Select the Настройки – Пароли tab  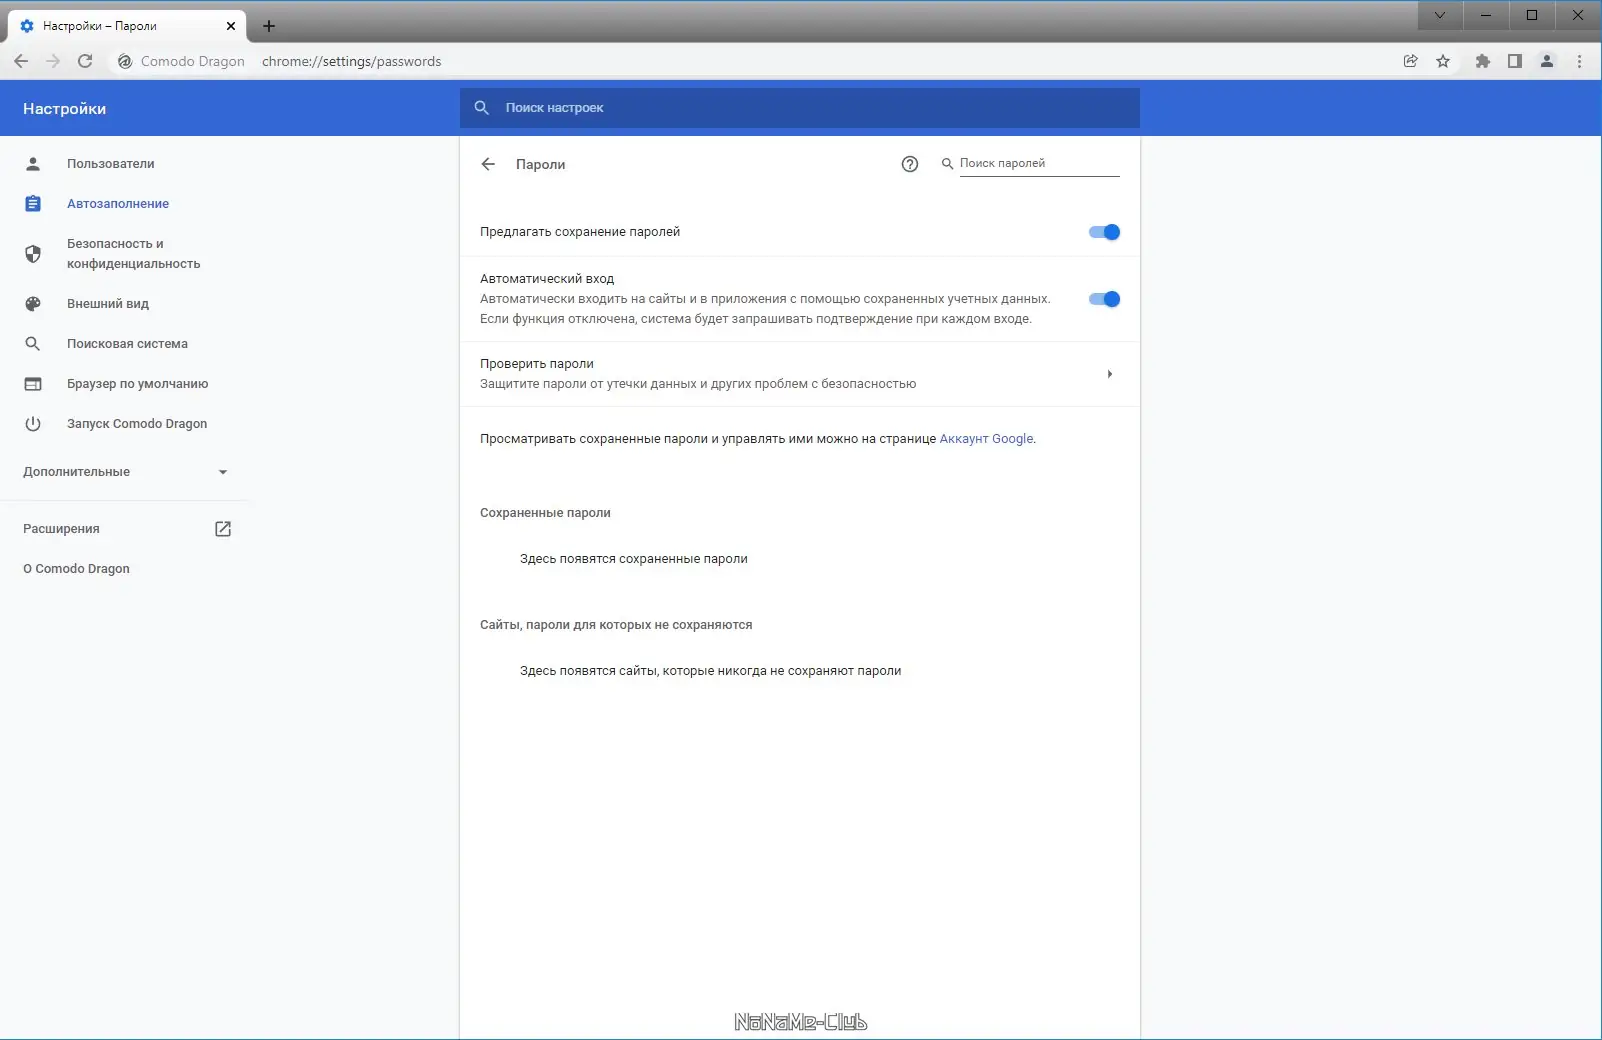[x=126, y=26]
